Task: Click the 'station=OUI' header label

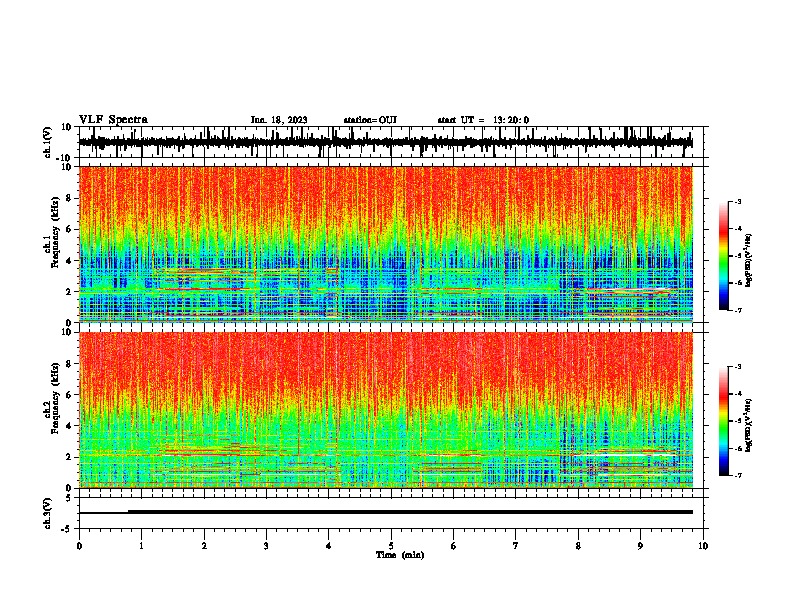Action: (x=370, y=120)
